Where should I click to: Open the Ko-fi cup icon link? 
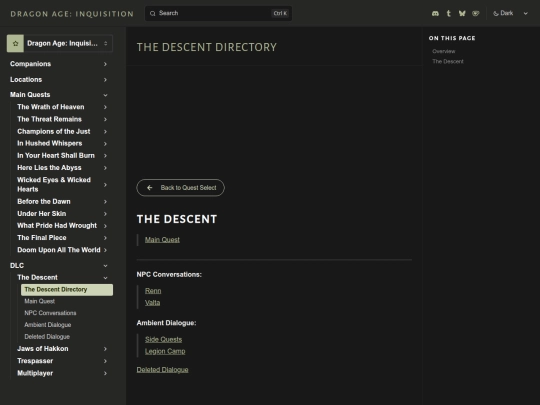(476, 13)
